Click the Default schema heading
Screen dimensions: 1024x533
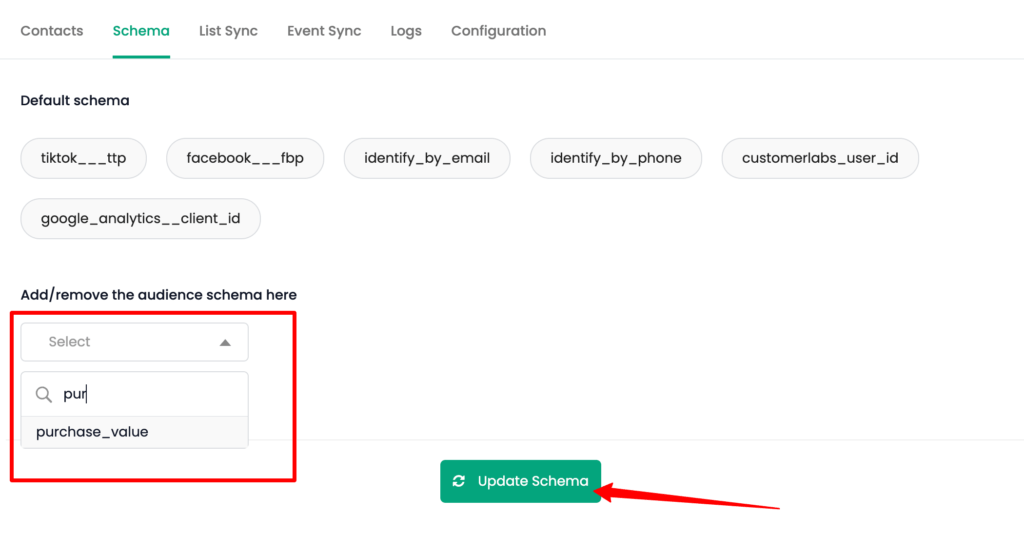click(x=75, y=101)
